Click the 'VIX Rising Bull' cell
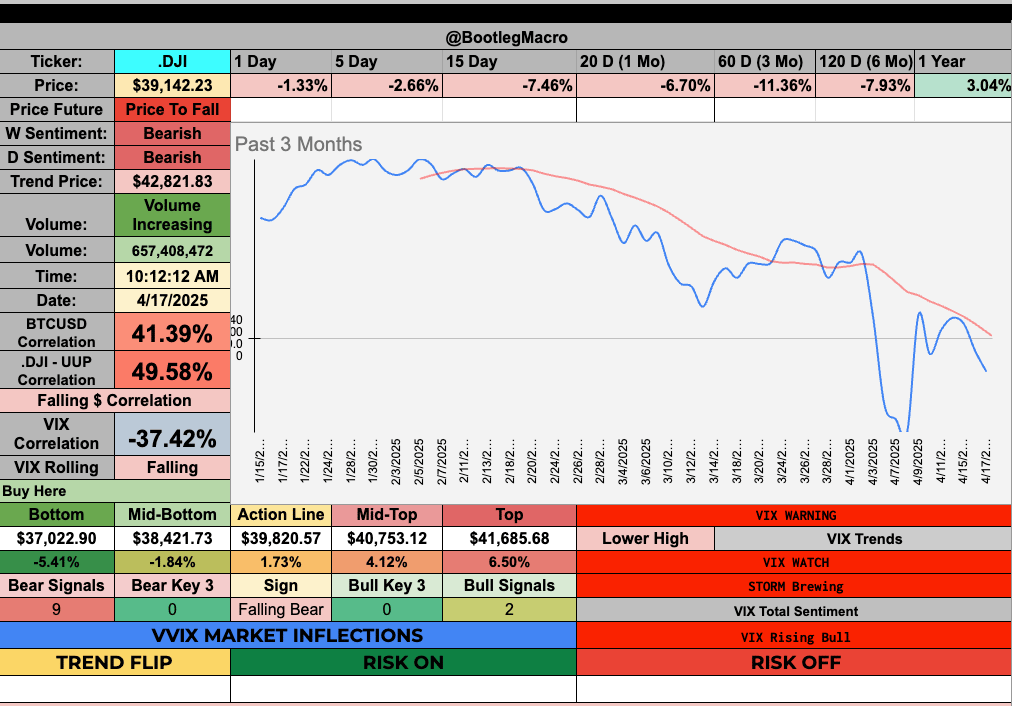 tap(794, 637)
